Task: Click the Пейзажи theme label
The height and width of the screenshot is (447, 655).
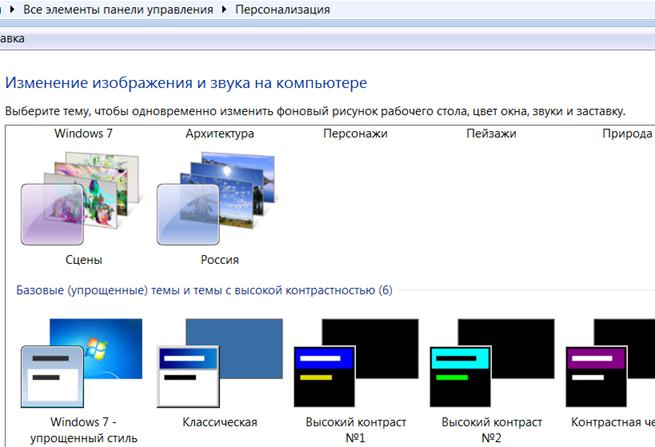Action: click(491, 133)
